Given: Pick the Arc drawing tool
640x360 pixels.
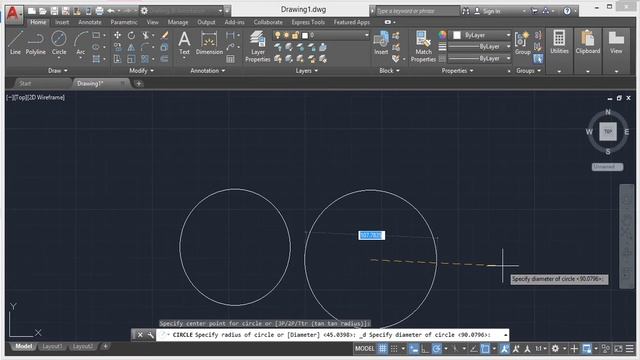Looking at the screenshot, I should (x=81, y=43).
